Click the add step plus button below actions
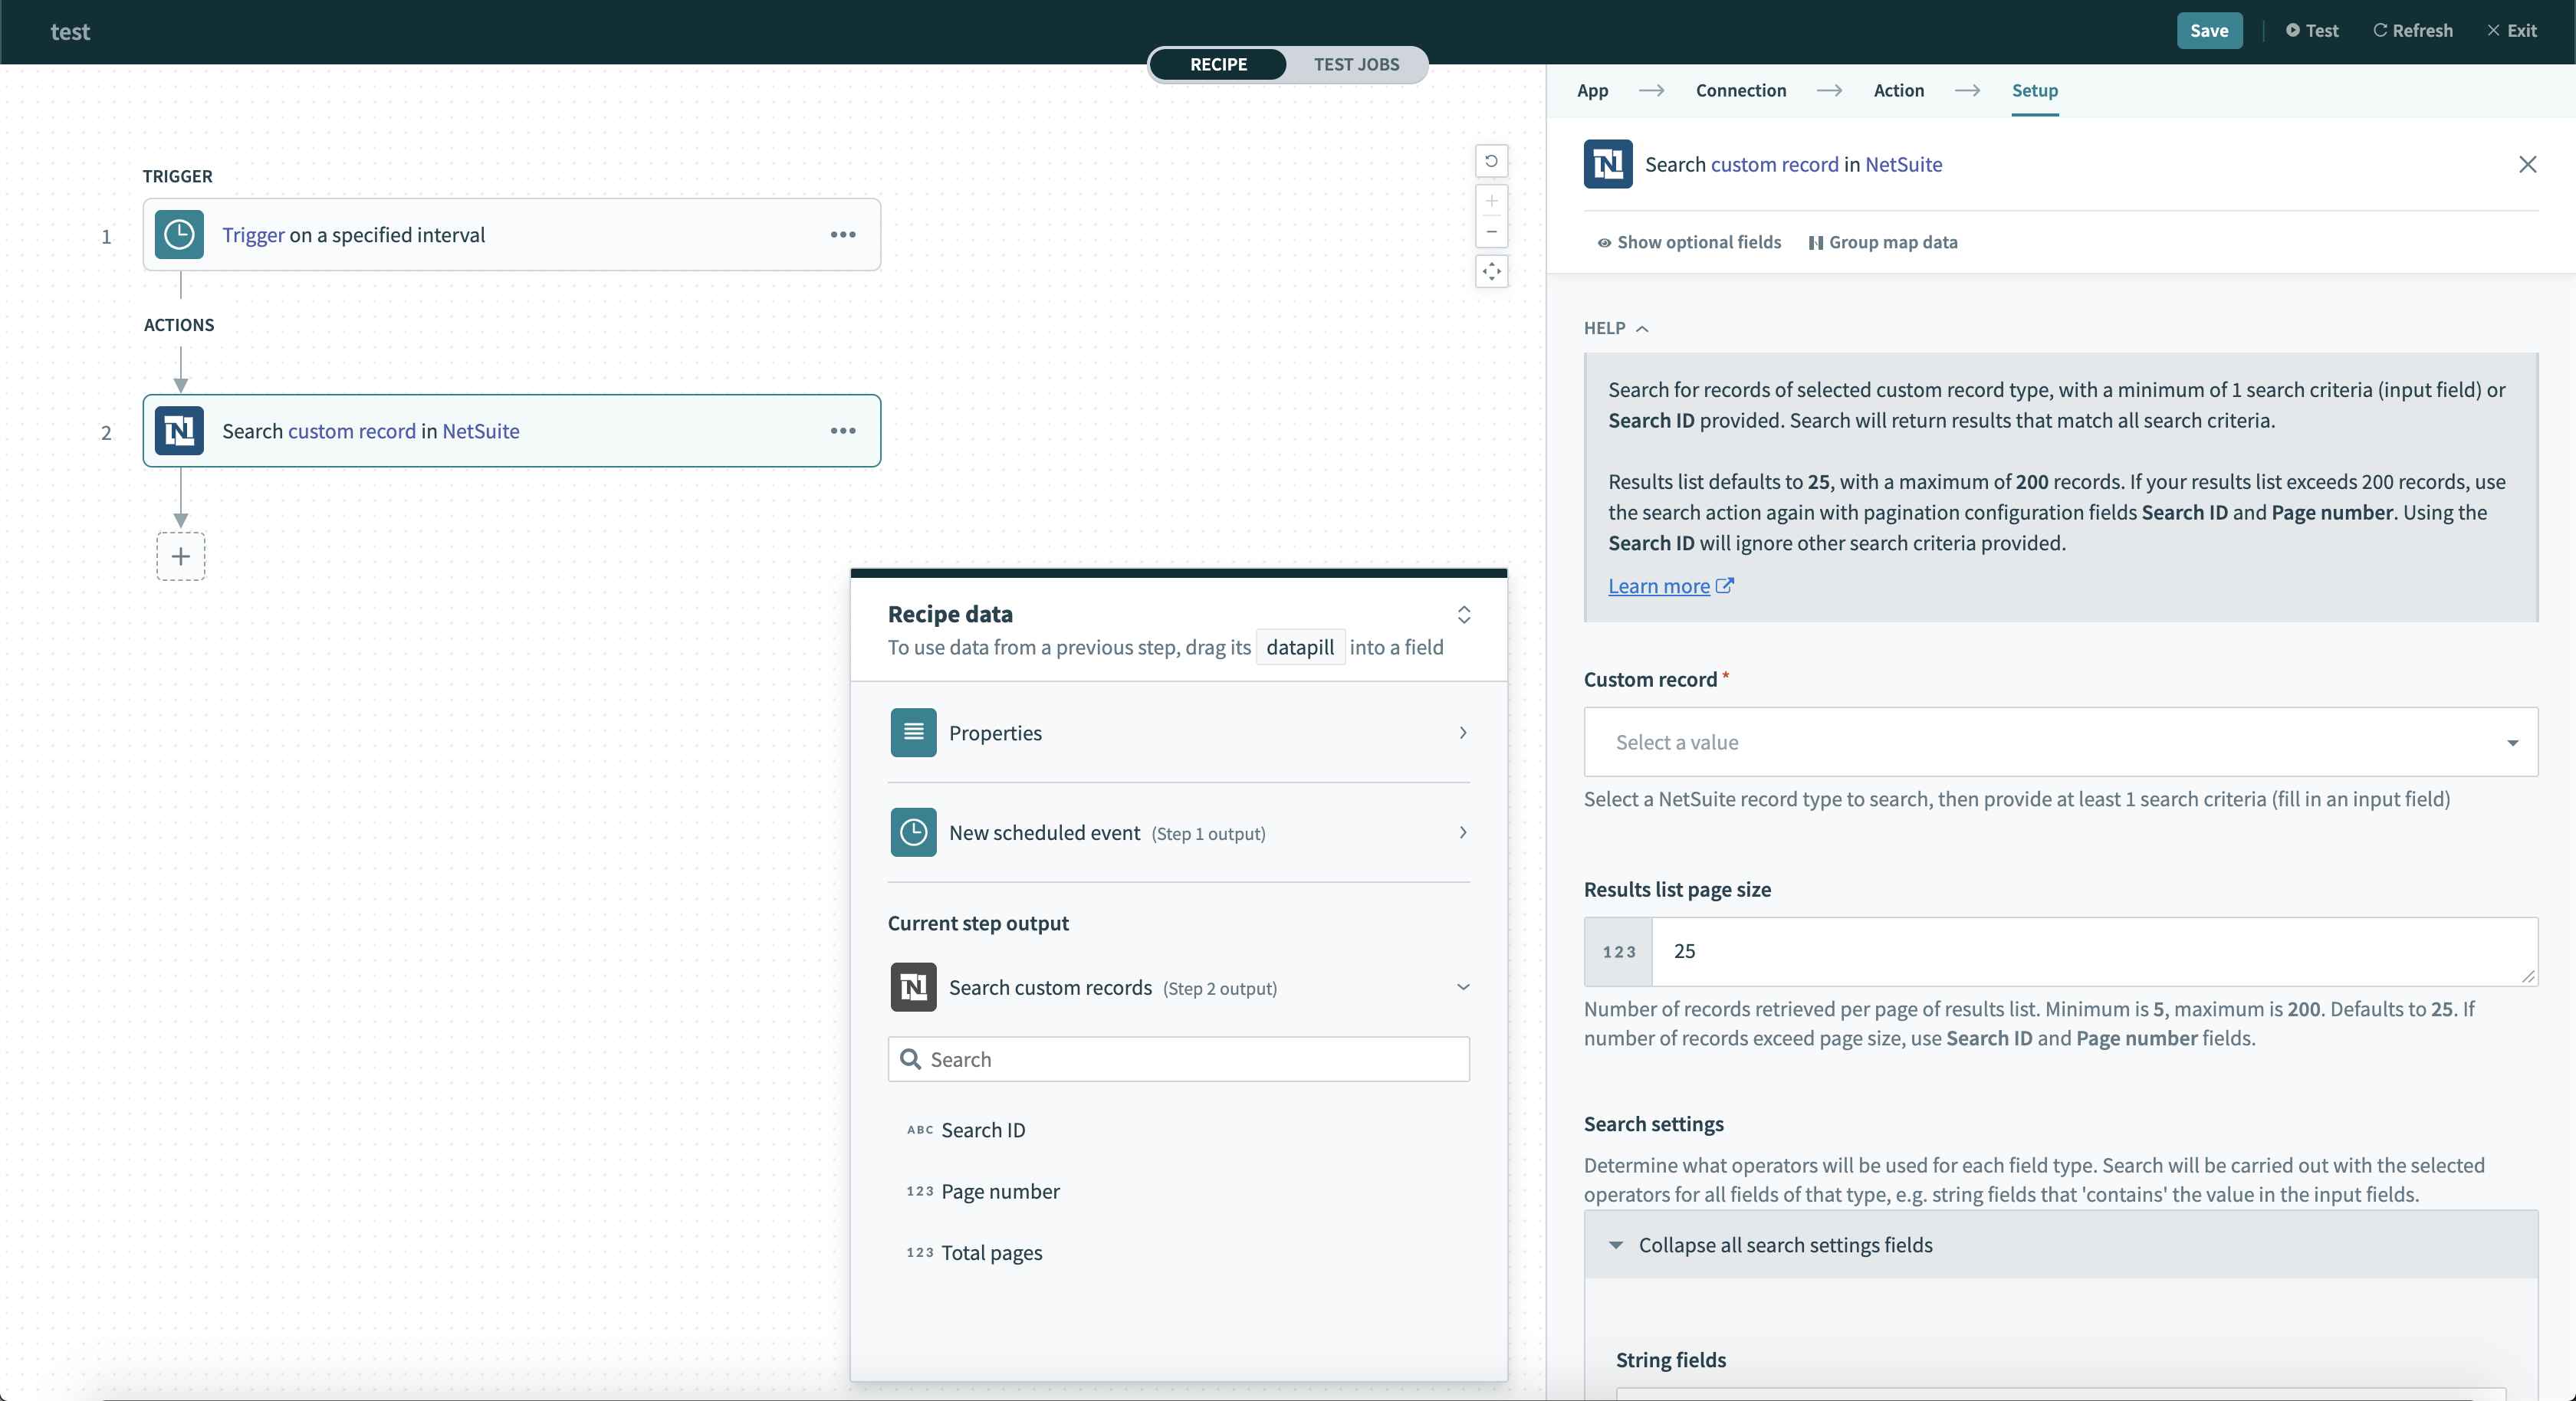Viewport: 2576px width, 1401px height. (x=179, y=556)
